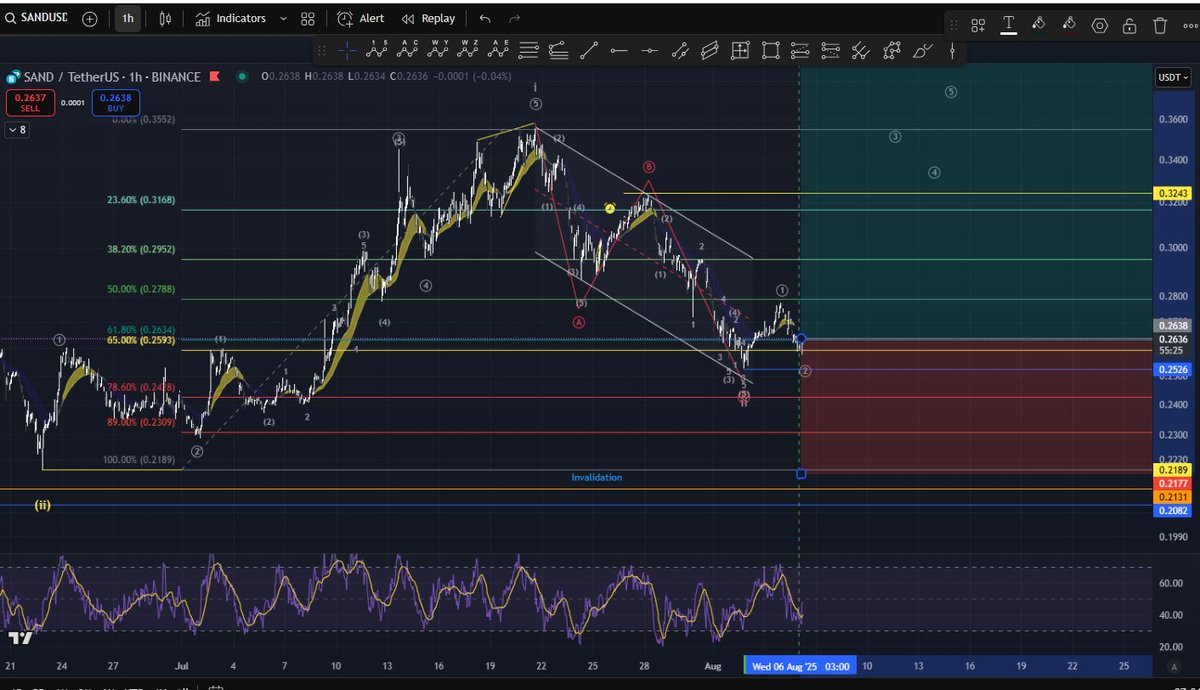1200x690 pixels.
Task: Open the indicator templates grid
Action: (308, 18)
